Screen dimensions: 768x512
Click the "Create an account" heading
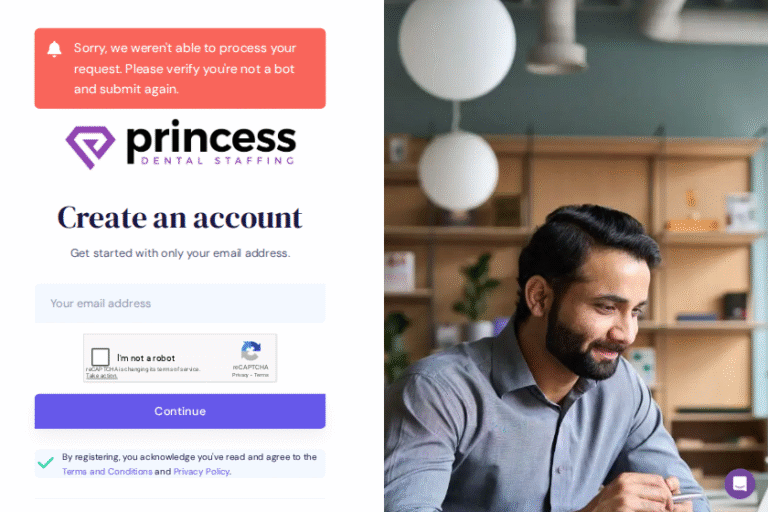pos(180,218)
